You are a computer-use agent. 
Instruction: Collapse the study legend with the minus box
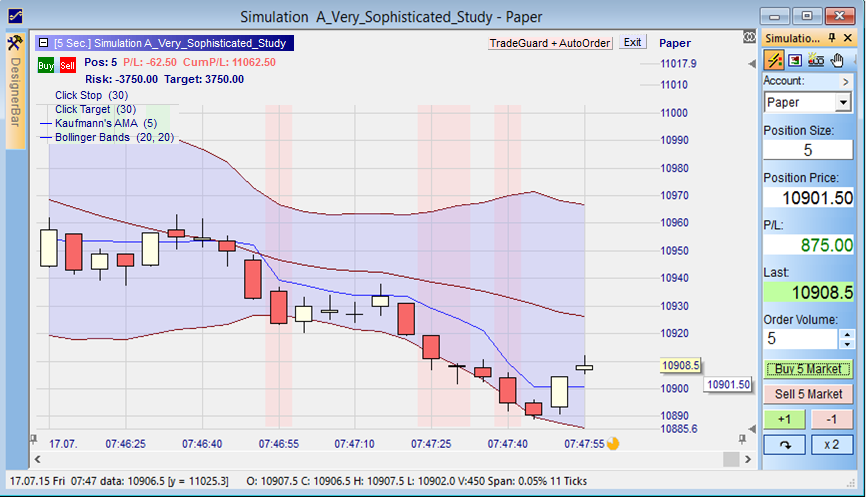42,43
